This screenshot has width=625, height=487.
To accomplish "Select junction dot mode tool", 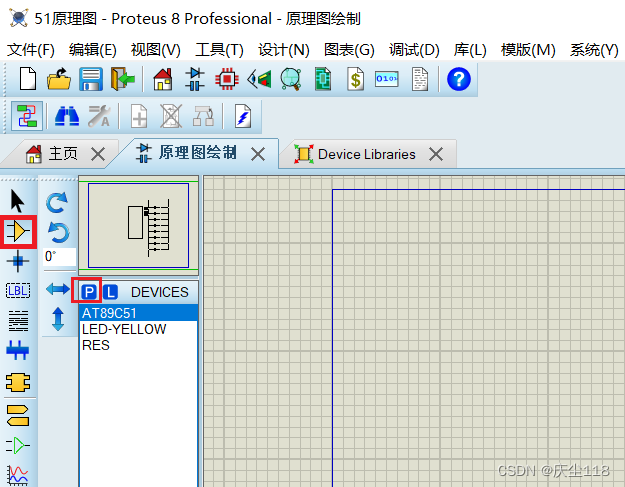I will [18, 261].
